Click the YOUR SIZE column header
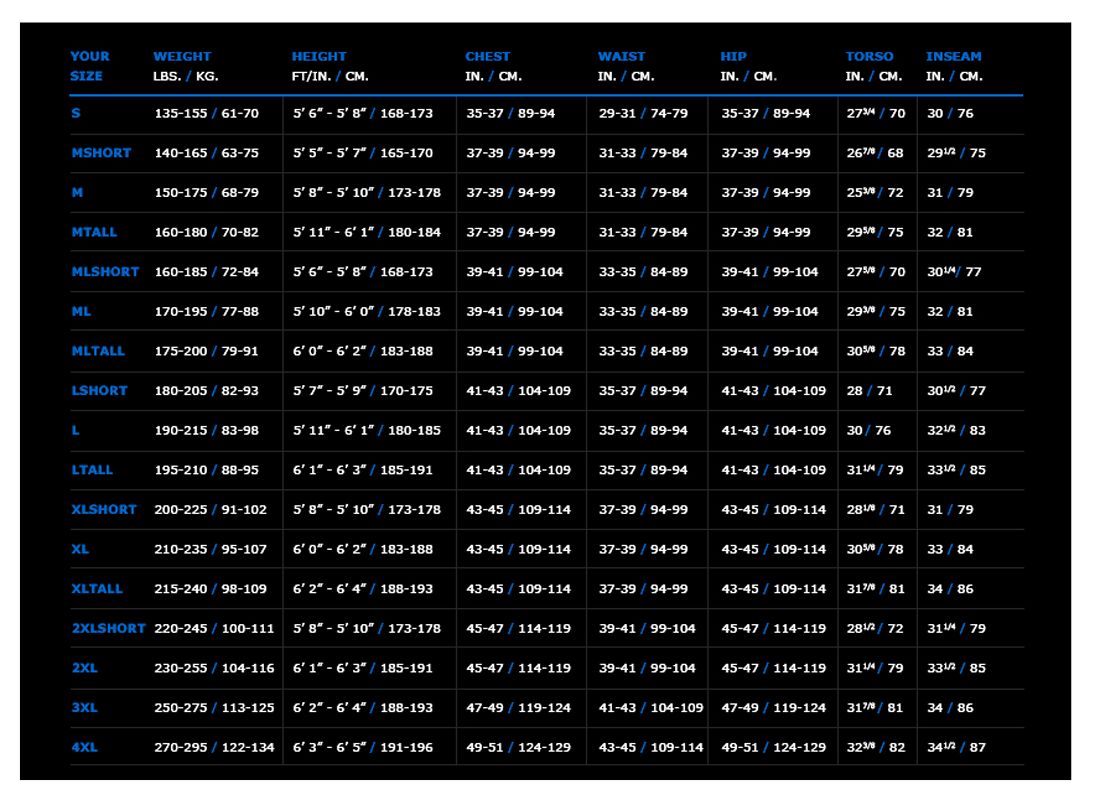 pyautogui.click(x=89, y=66)
